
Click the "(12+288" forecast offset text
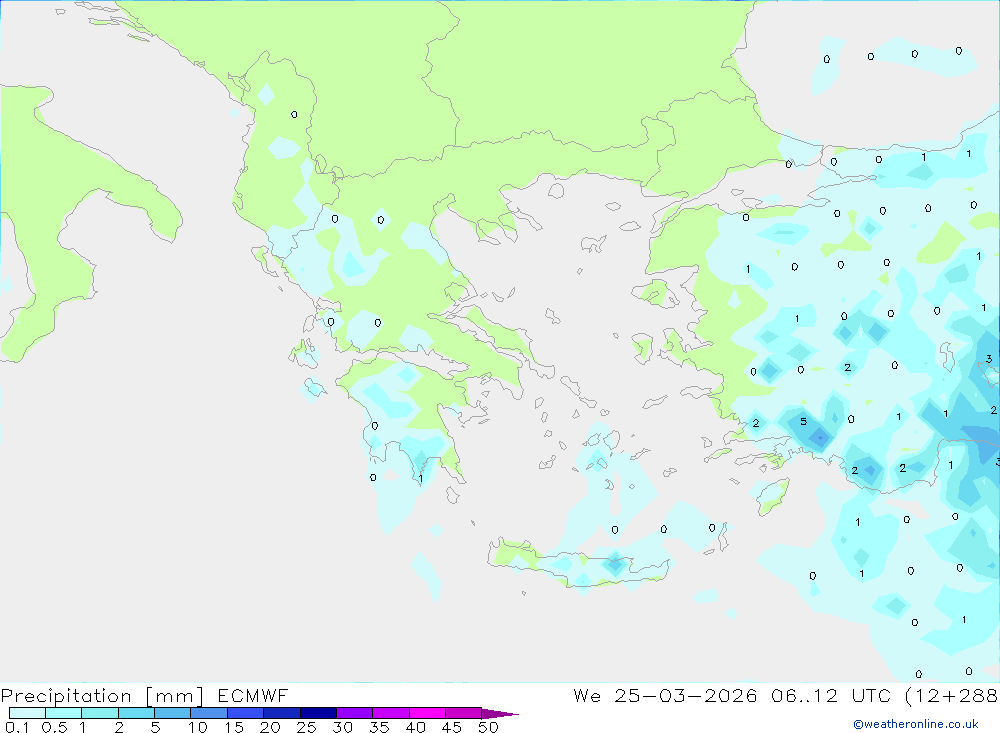(x=952, y=696)
